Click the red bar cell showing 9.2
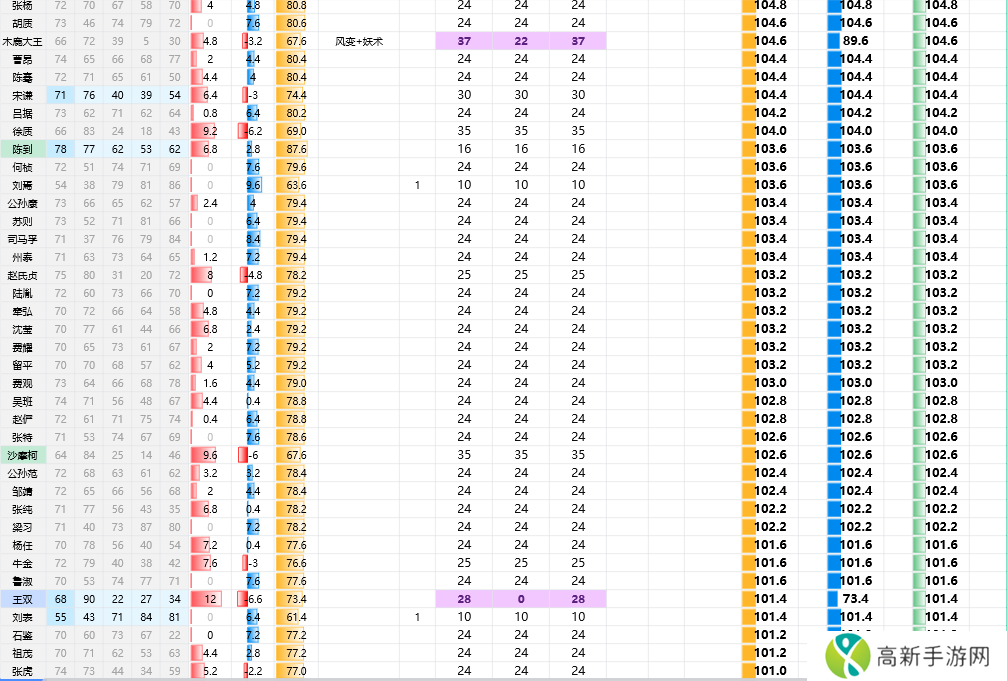 point(210,131)
